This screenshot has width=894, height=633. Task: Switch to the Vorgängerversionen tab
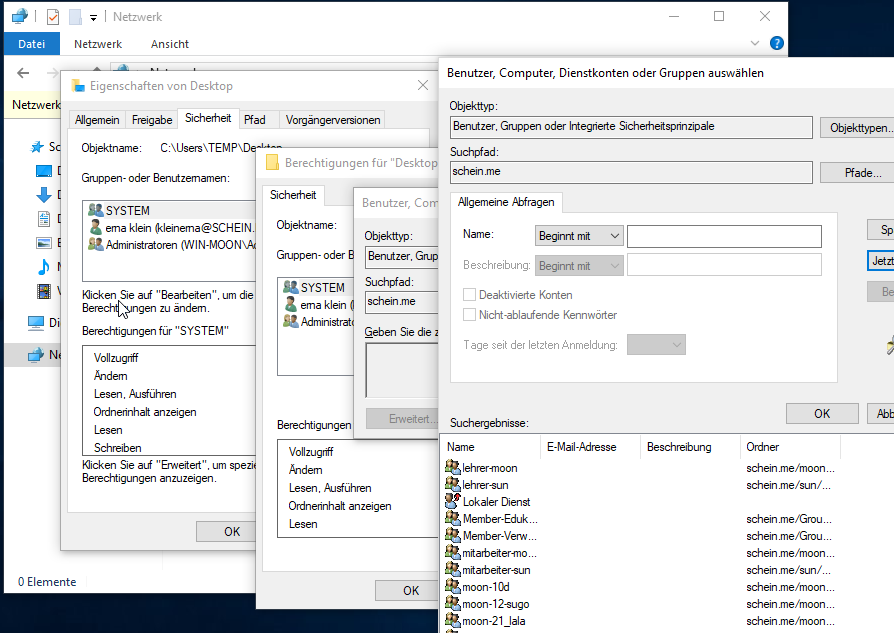click(333, 120)
